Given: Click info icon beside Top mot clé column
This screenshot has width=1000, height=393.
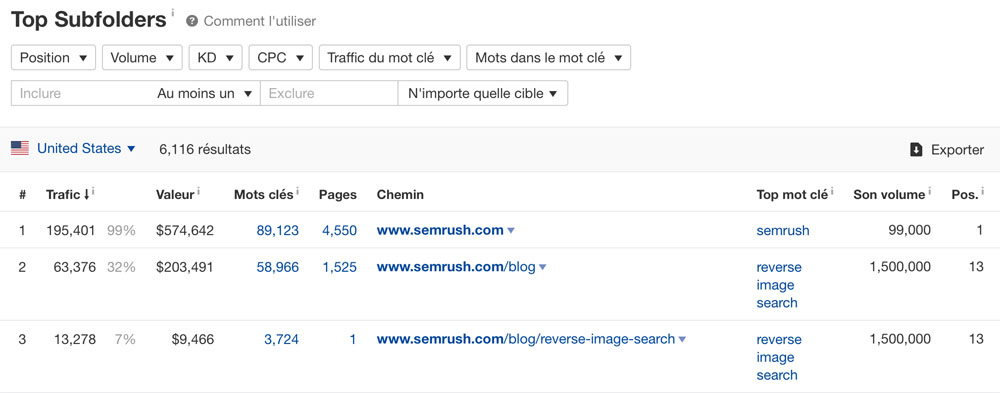Looking at the screenshot, I should tap(832, 190).
